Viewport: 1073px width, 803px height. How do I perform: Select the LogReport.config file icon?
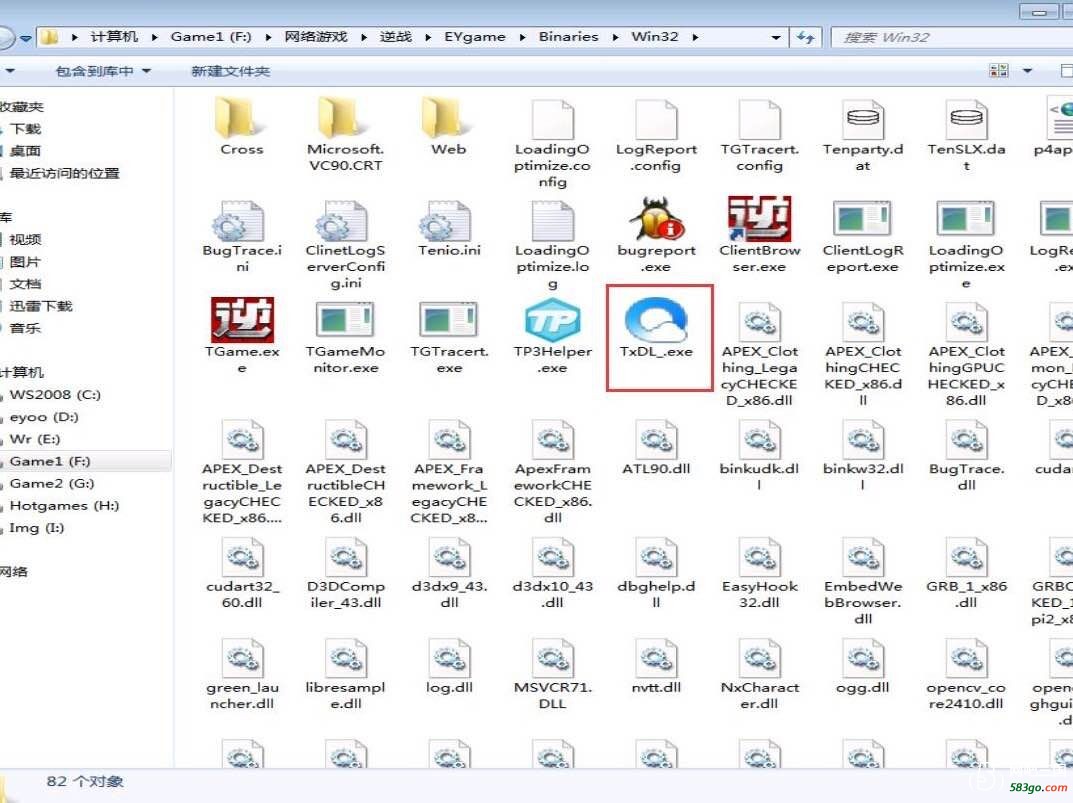pos(656,119)
